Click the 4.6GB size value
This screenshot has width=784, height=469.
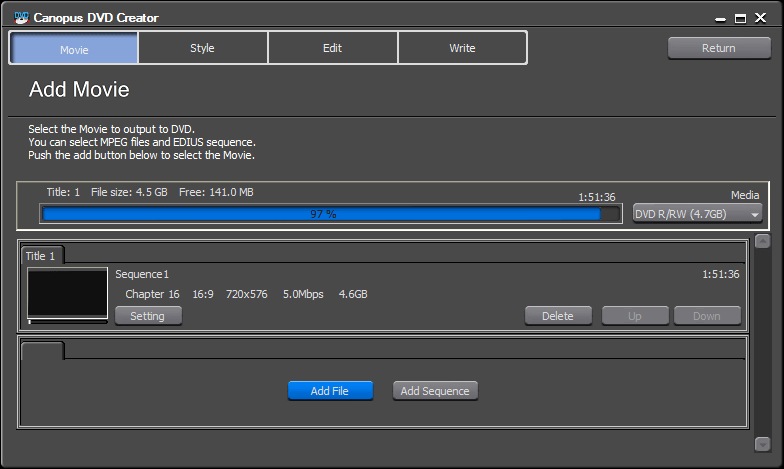click(x=353, y=294)
